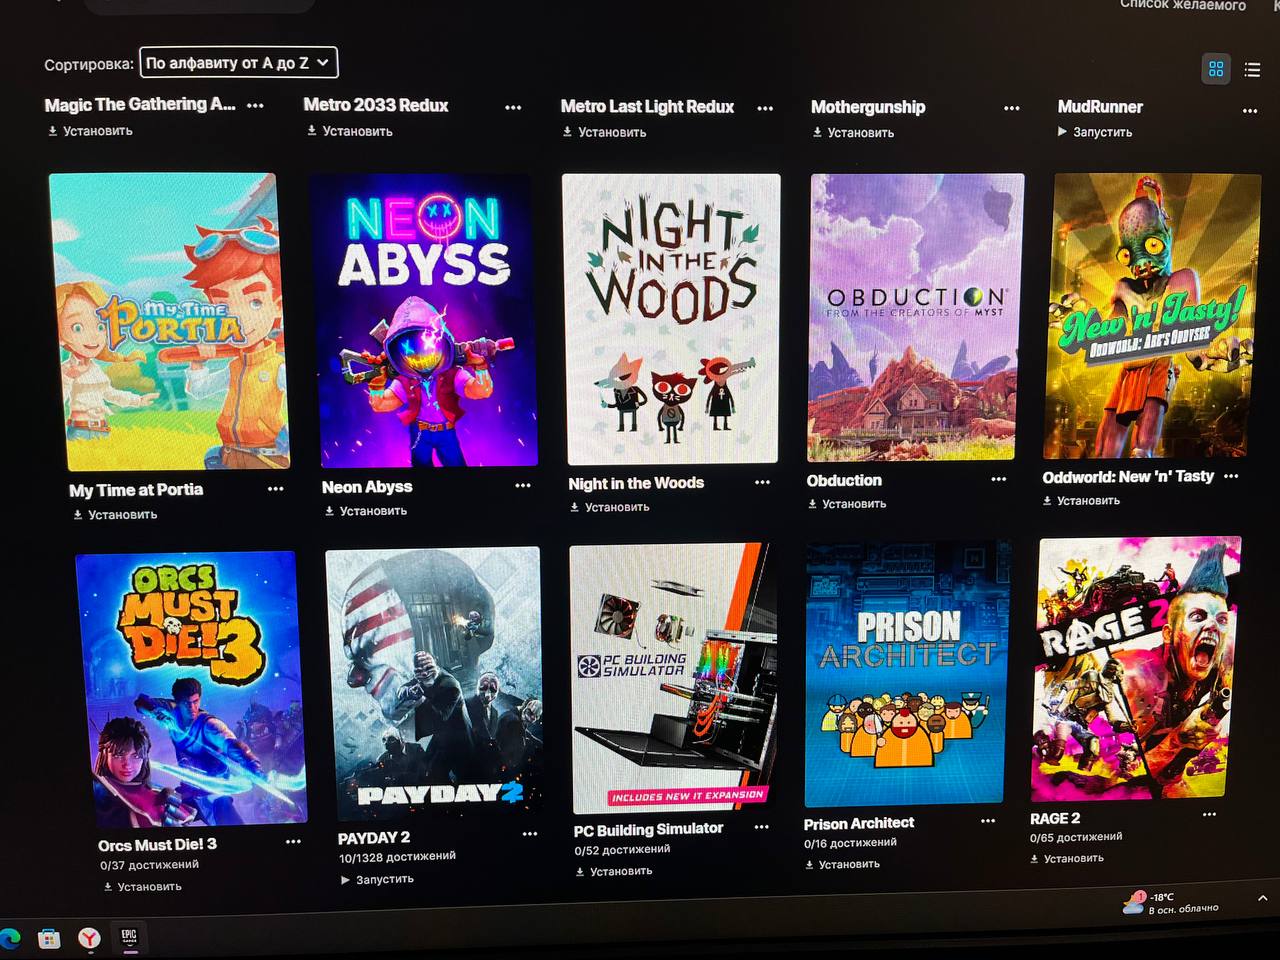Launch MudRunner via Запустить

pyautogui.click(x=1095, y=132)
